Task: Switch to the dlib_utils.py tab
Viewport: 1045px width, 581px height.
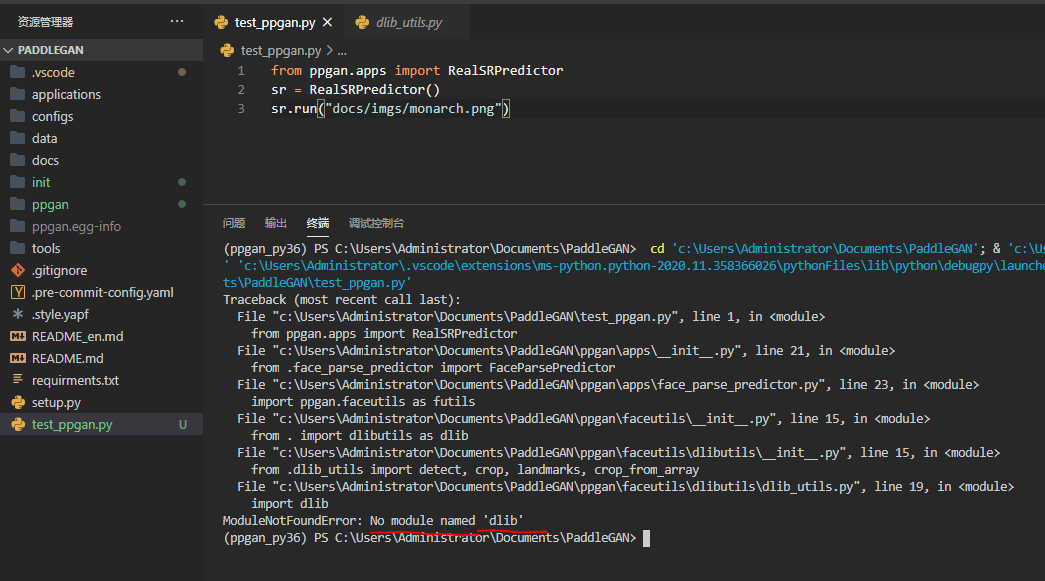Action: tap(408, 22)
